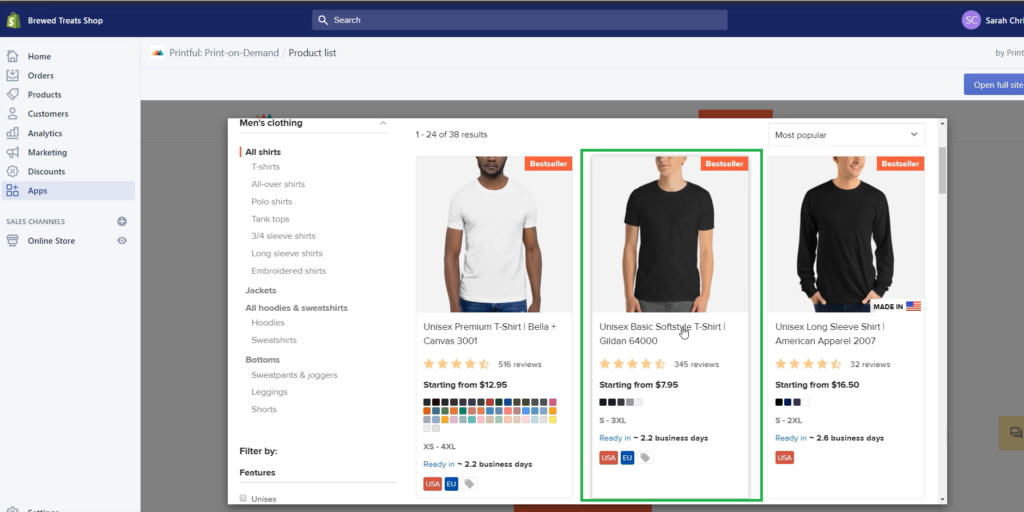1024x512 pixels.
Task: Click the Home house icon
Action: pyautogui.click(x=12, y=56)
